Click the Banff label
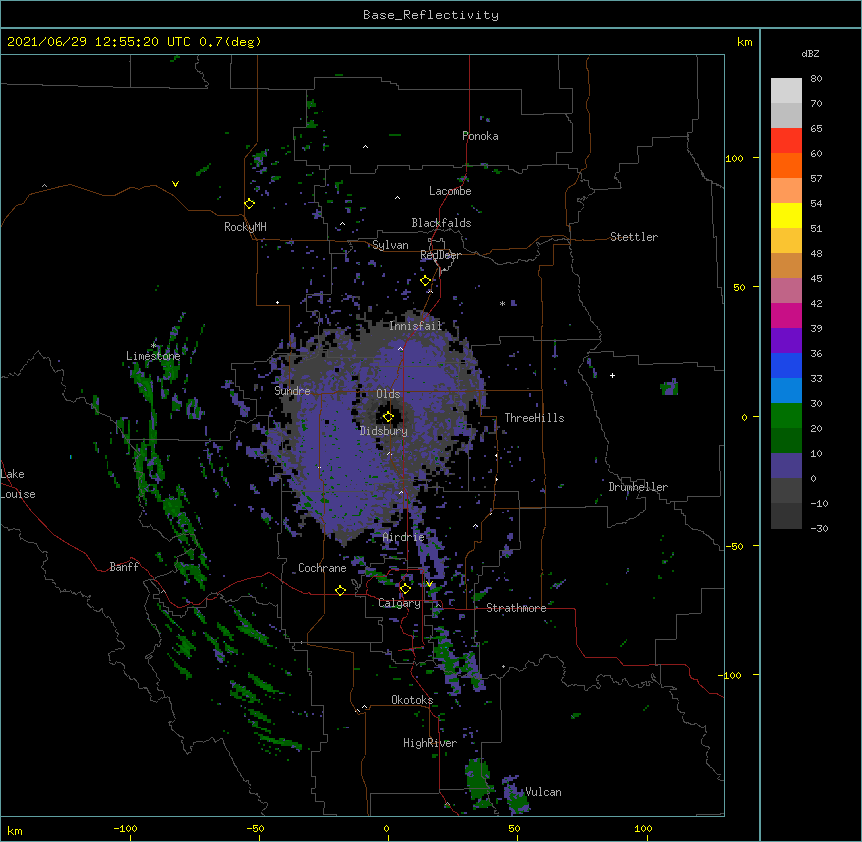The width and height of the screenshot is (862, 842). point(124,567)
